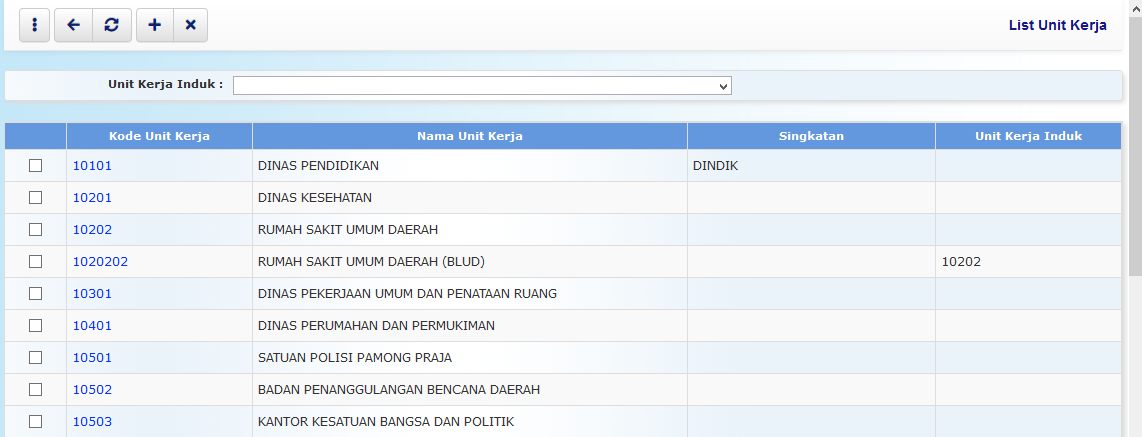Screen dimensions: 1142x437
Task: Click the plus icon to add unit
Action: point(154,26)
